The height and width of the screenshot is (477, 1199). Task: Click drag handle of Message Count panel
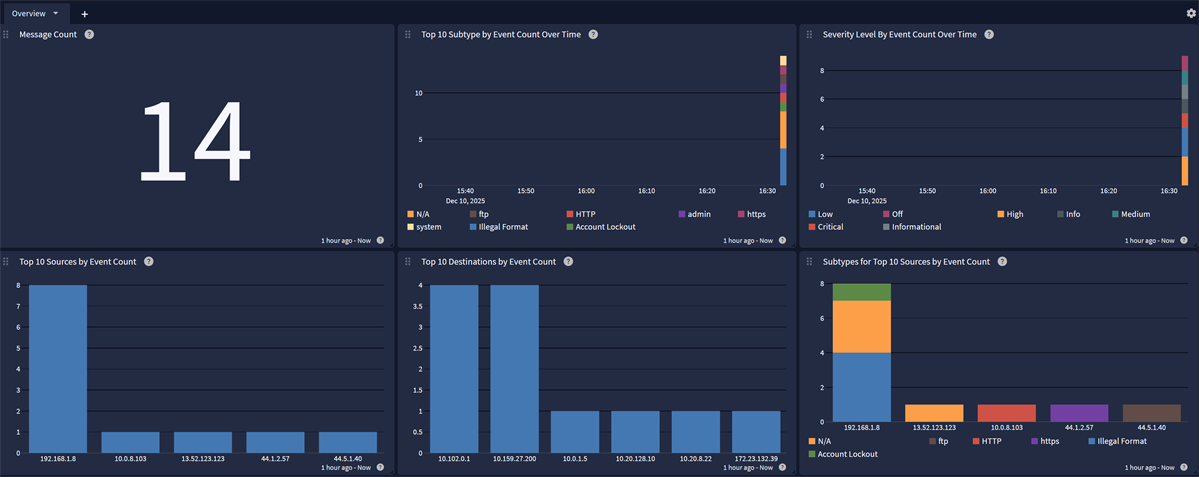[6, 34]
